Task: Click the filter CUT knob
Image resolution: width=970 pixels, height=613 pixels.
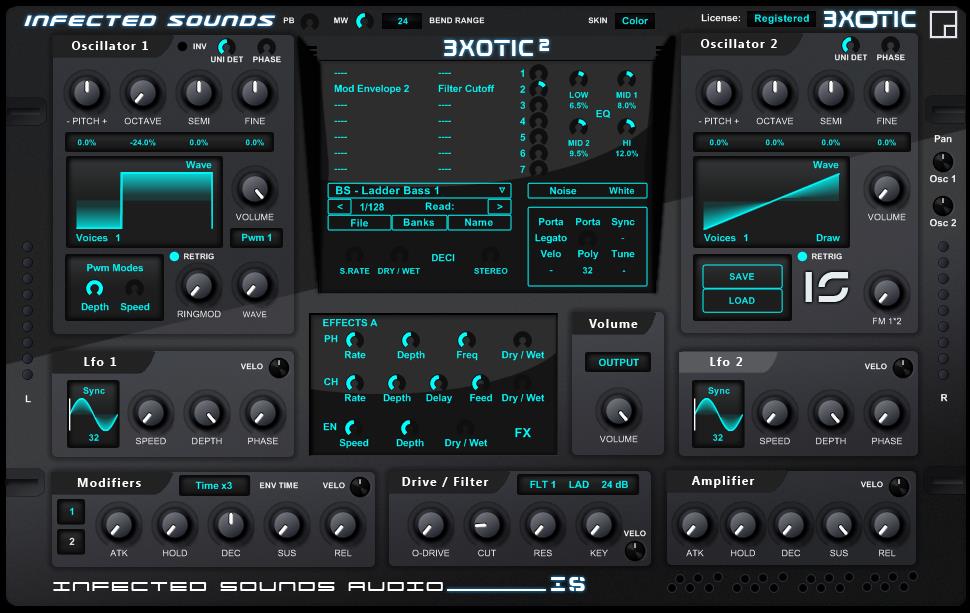Action: (x=486, y=525)
